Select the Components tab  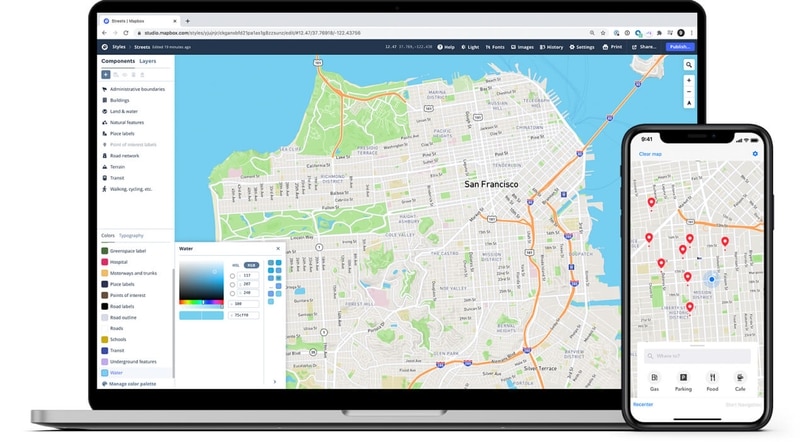click(x=118, y=61)
